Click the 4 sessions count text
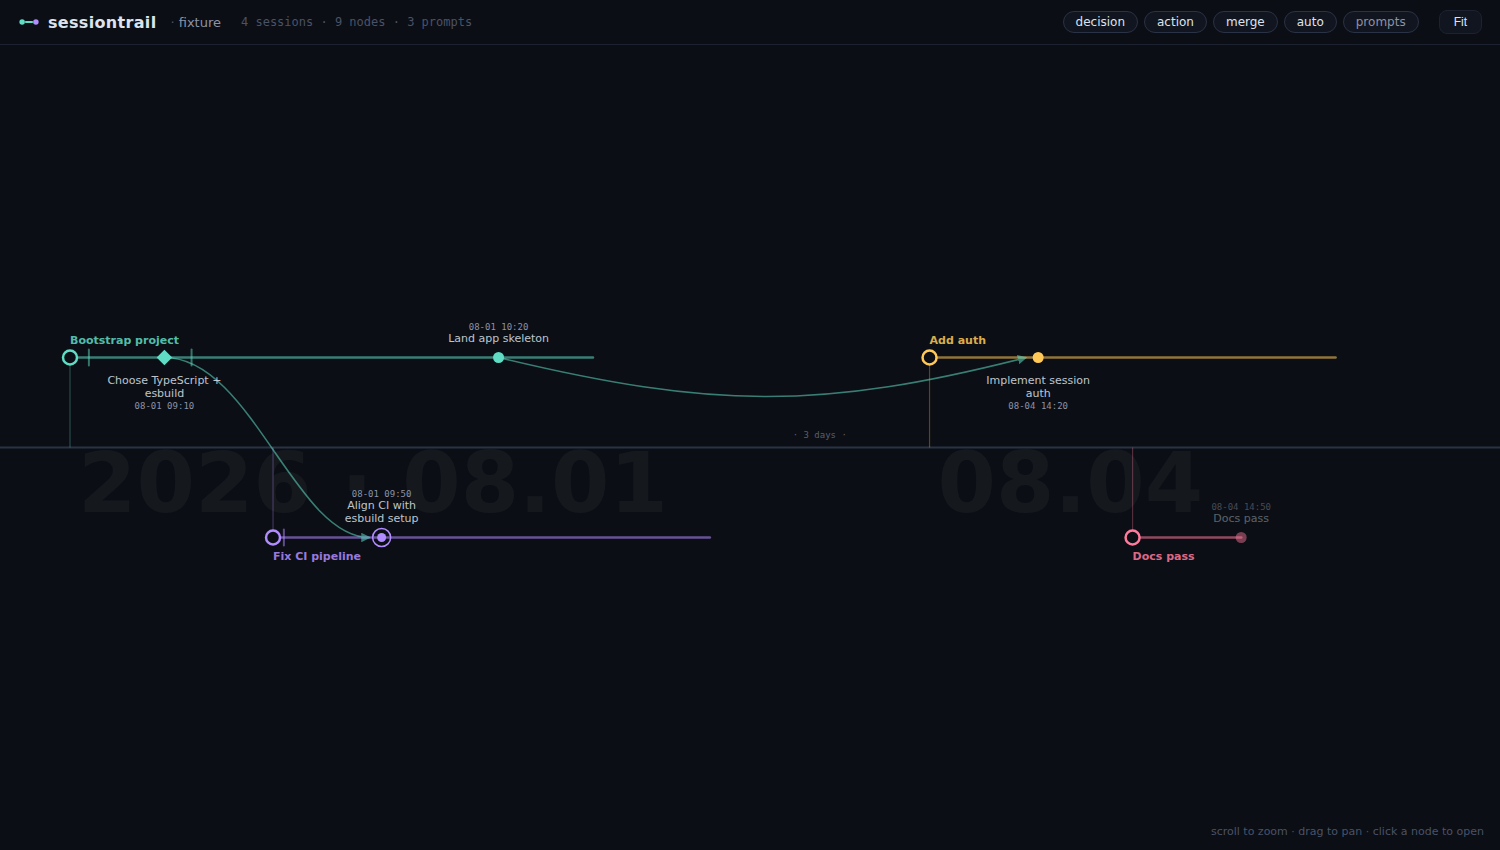 (x=277, y=22)
